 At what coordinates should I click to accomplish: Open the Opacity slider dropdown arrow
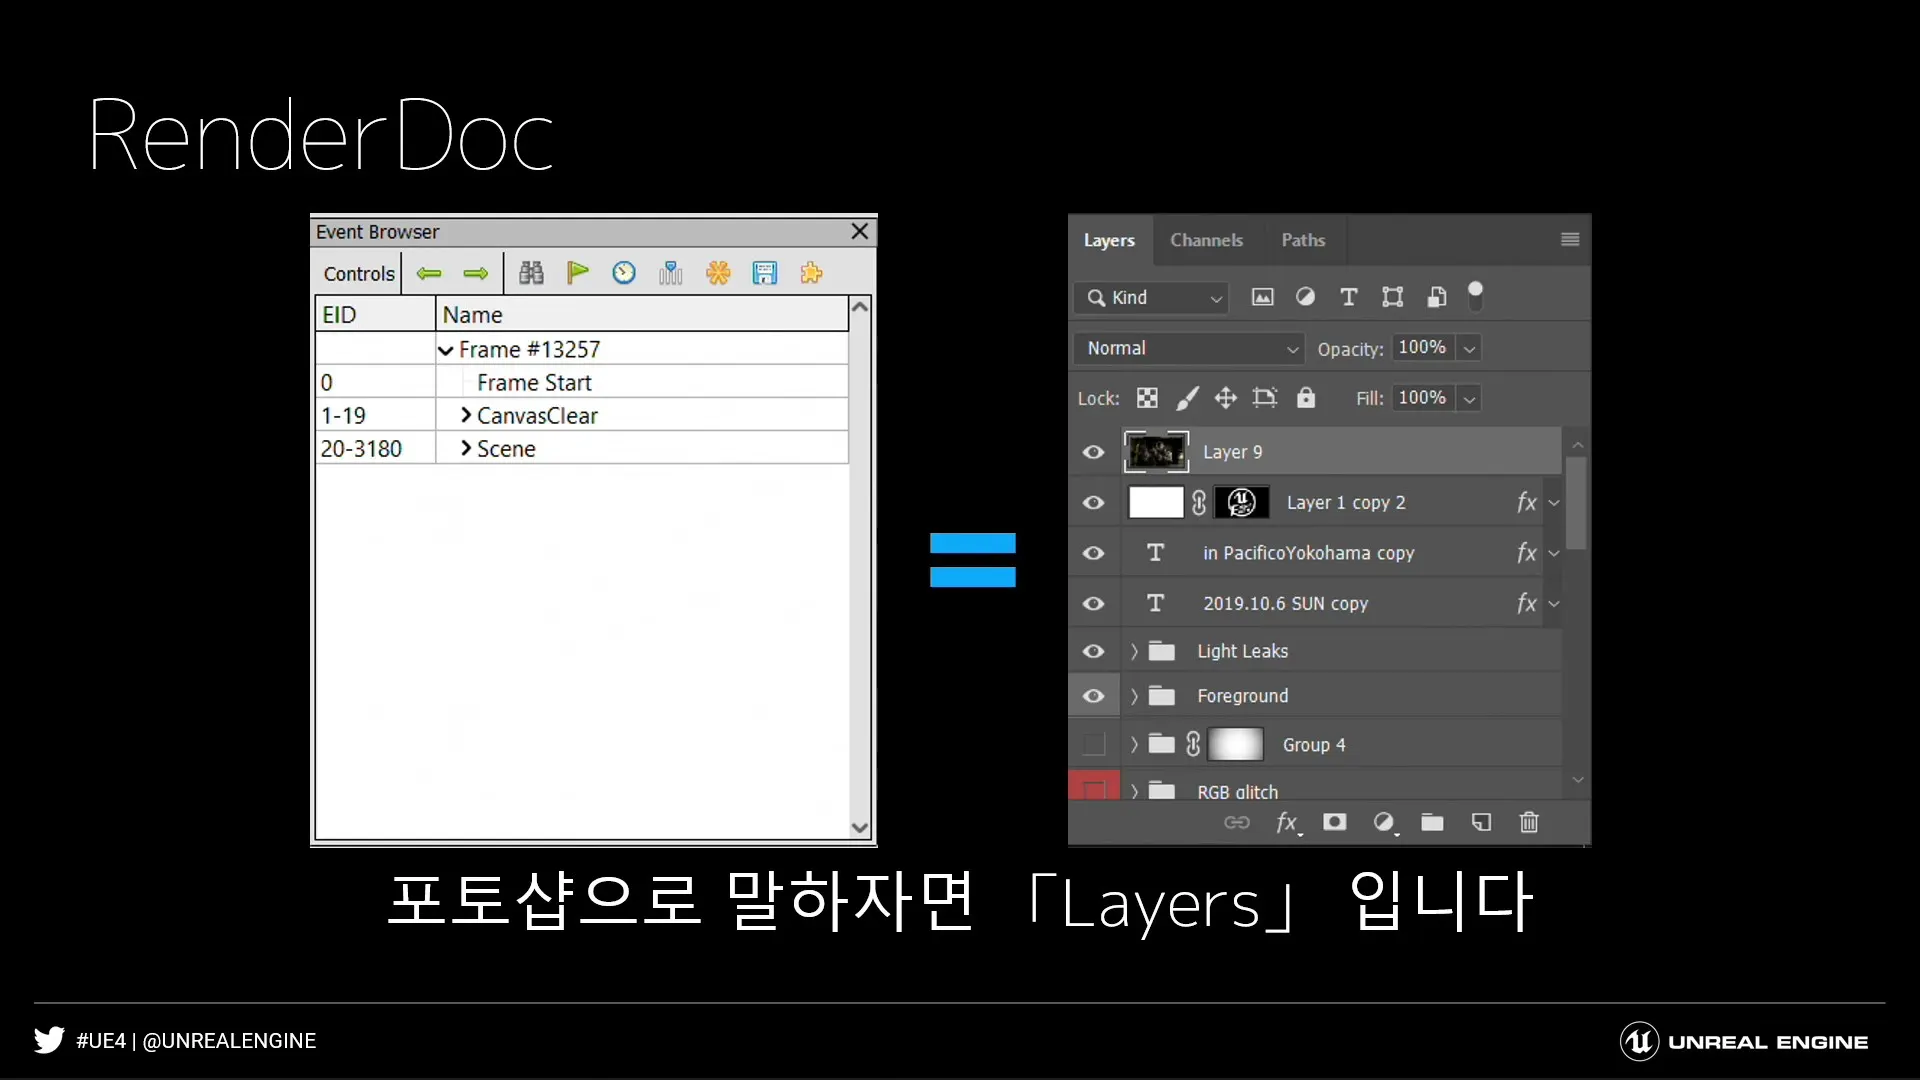[1469, 348]
